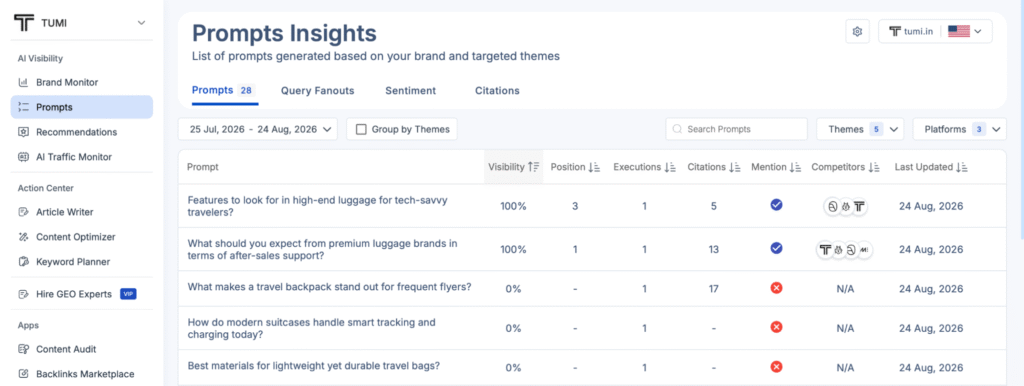This screenshot has height=386, width=1024.
Task: Click the US flag icon
Action: [x=959, y=31]
